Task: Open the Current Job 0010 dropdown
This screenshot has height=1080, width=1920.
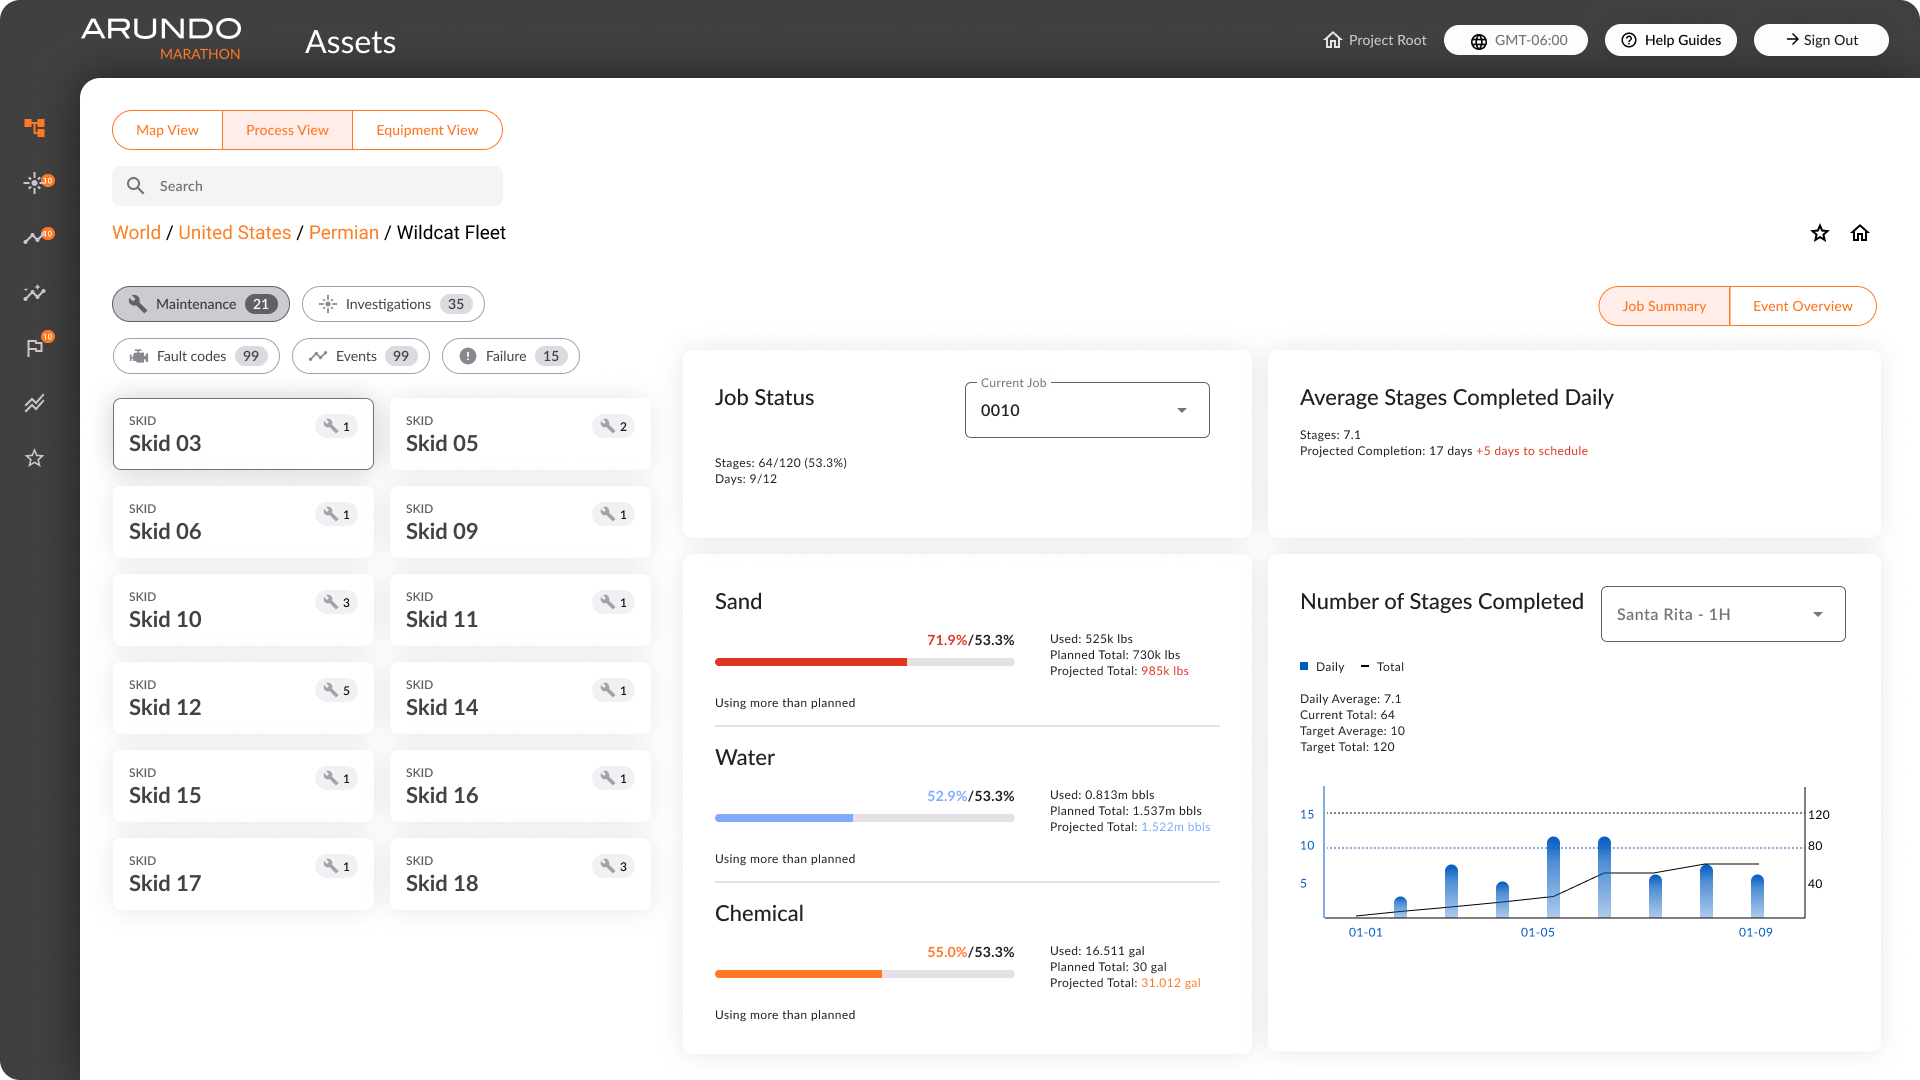Action: click(x=1087, y=410)
